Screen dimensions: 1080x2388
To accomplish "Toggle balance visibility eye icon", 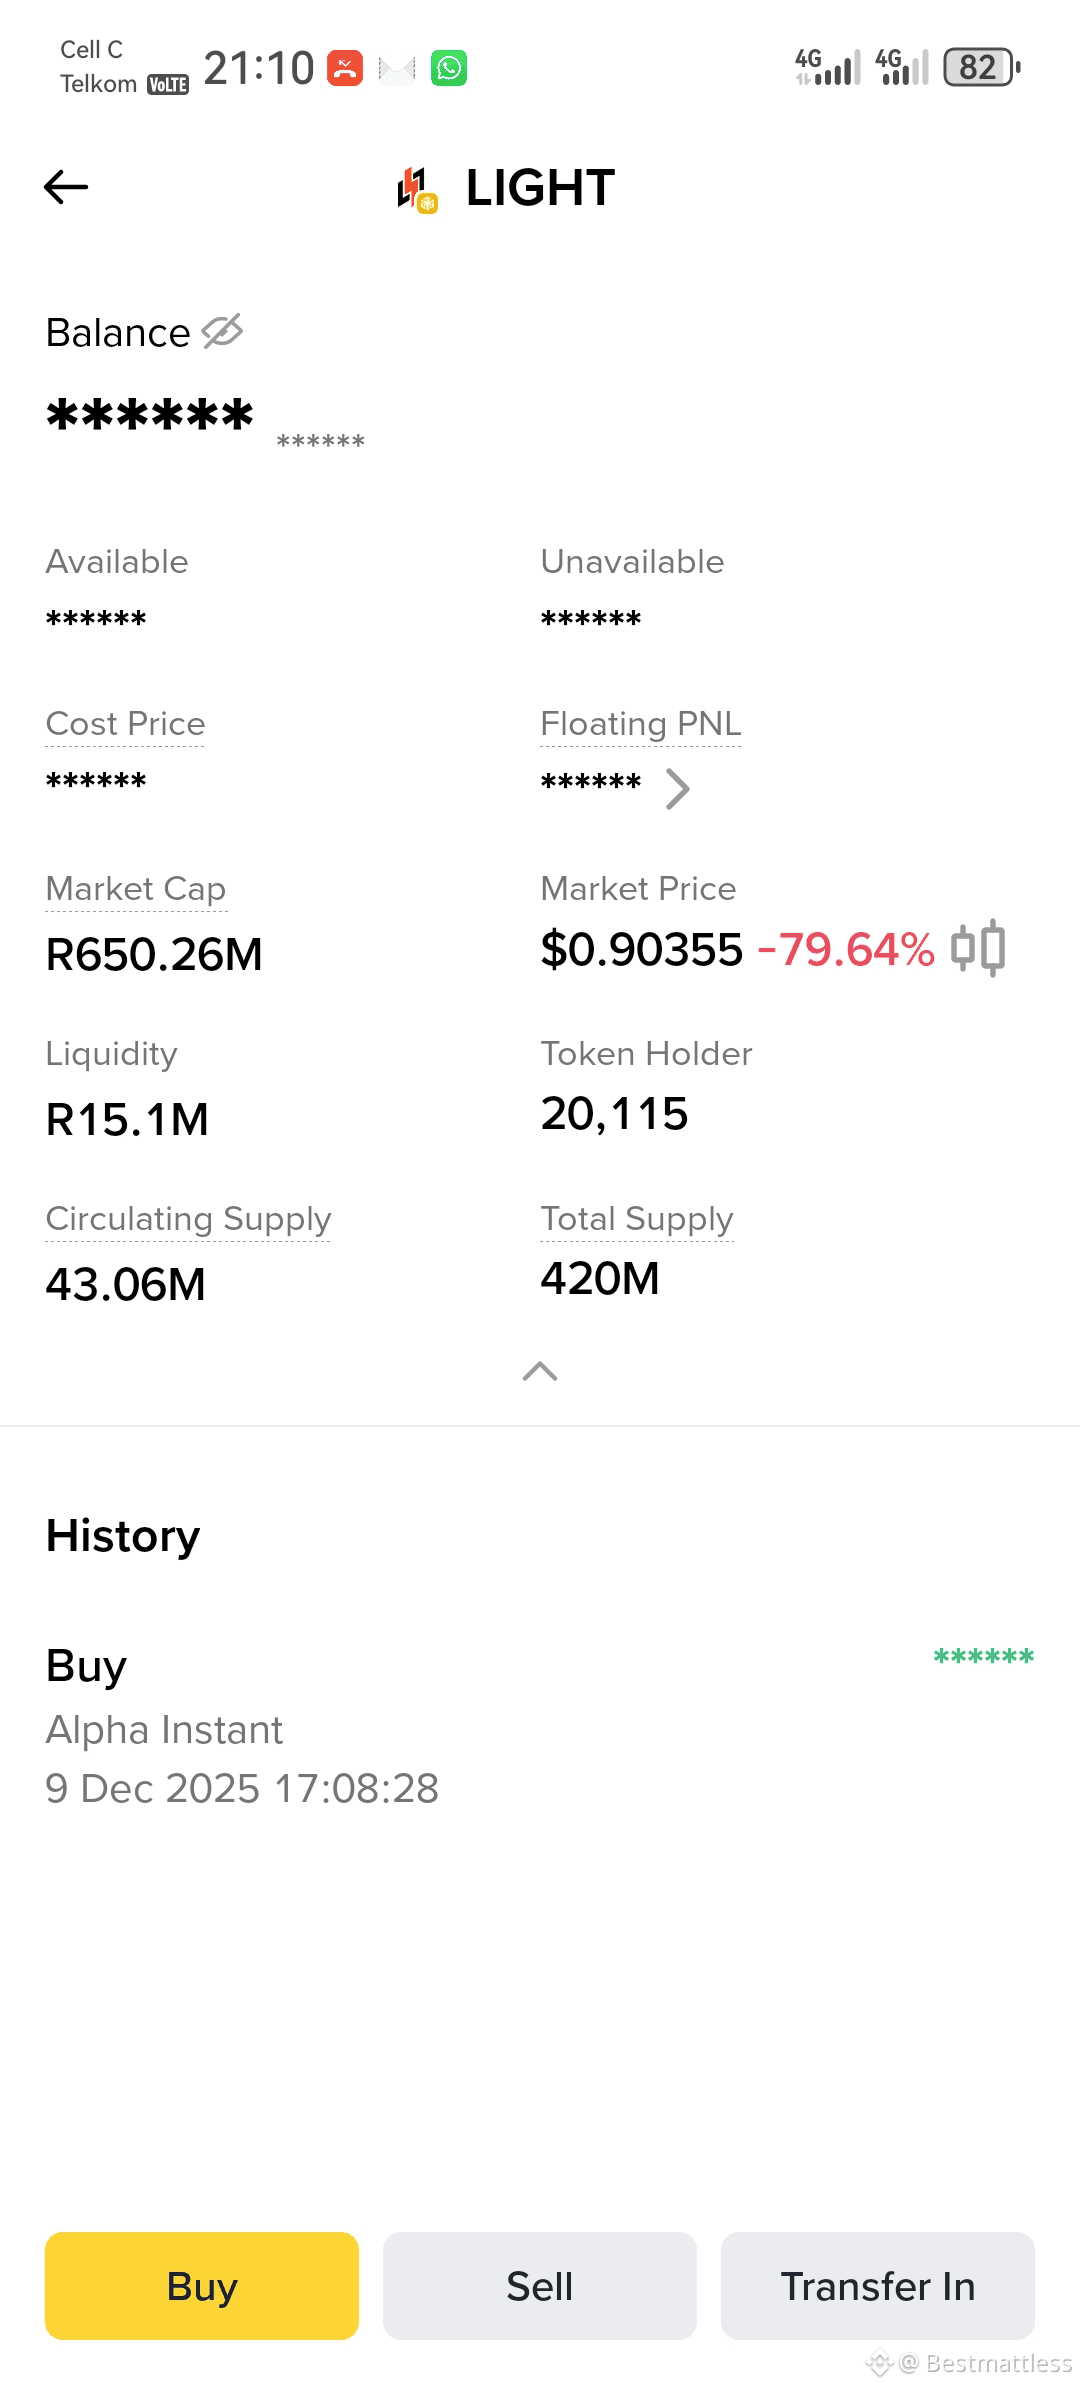I will (x=222, y=331).
